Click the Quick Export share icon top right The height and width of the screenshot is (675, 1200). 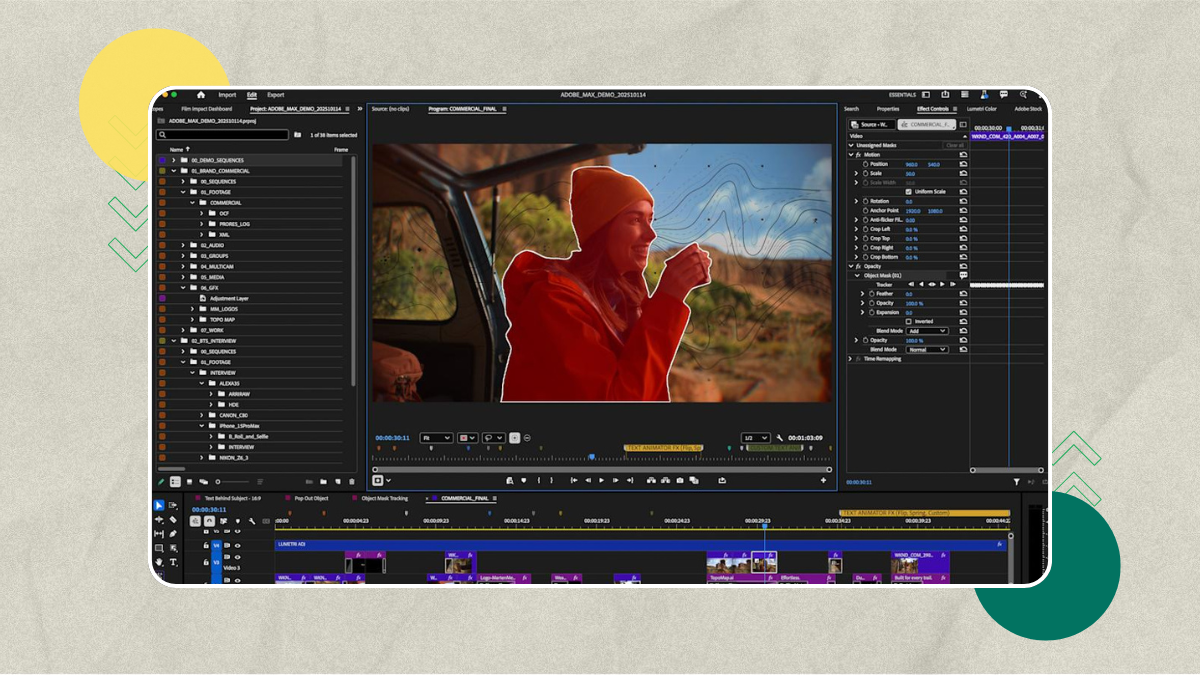click(945, 95)
